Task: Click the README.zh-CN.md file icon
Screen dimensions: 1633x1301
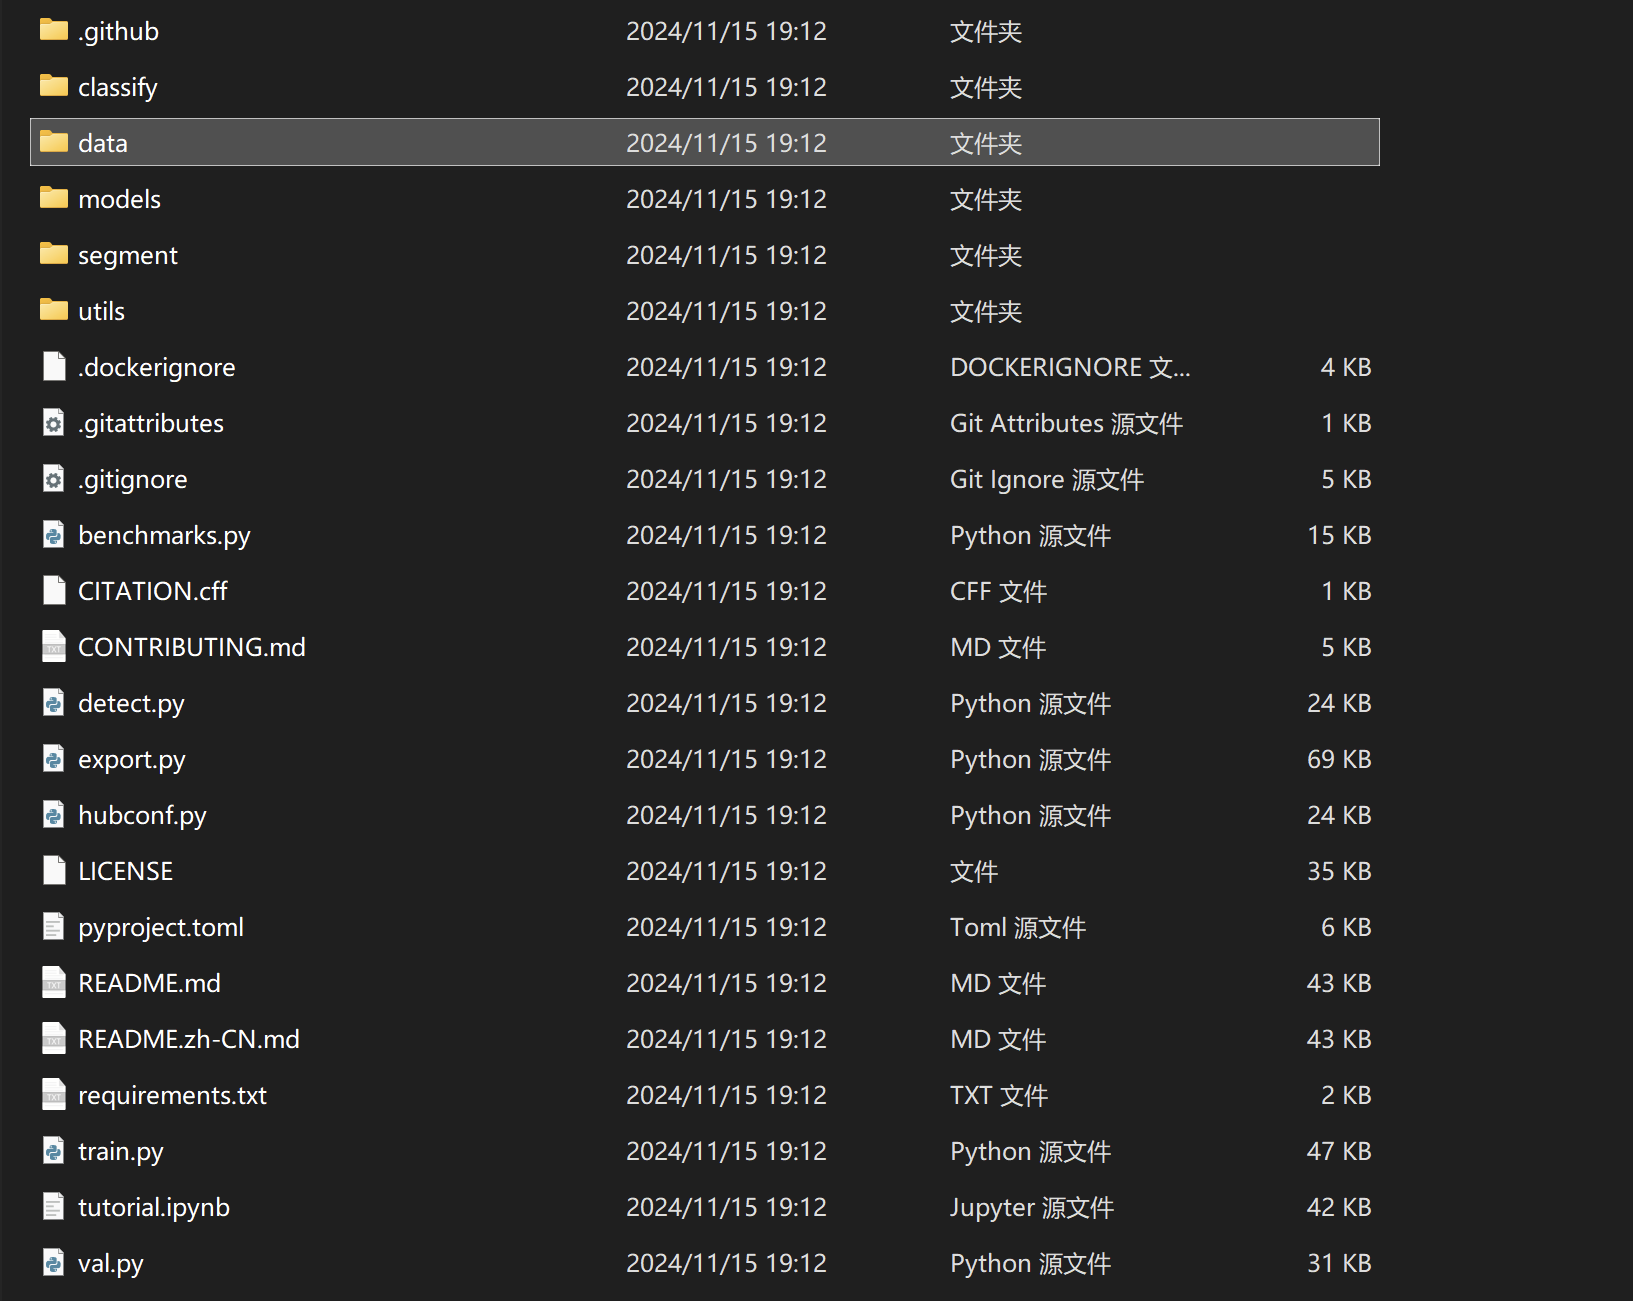Action: click(x=54, y=1039)
